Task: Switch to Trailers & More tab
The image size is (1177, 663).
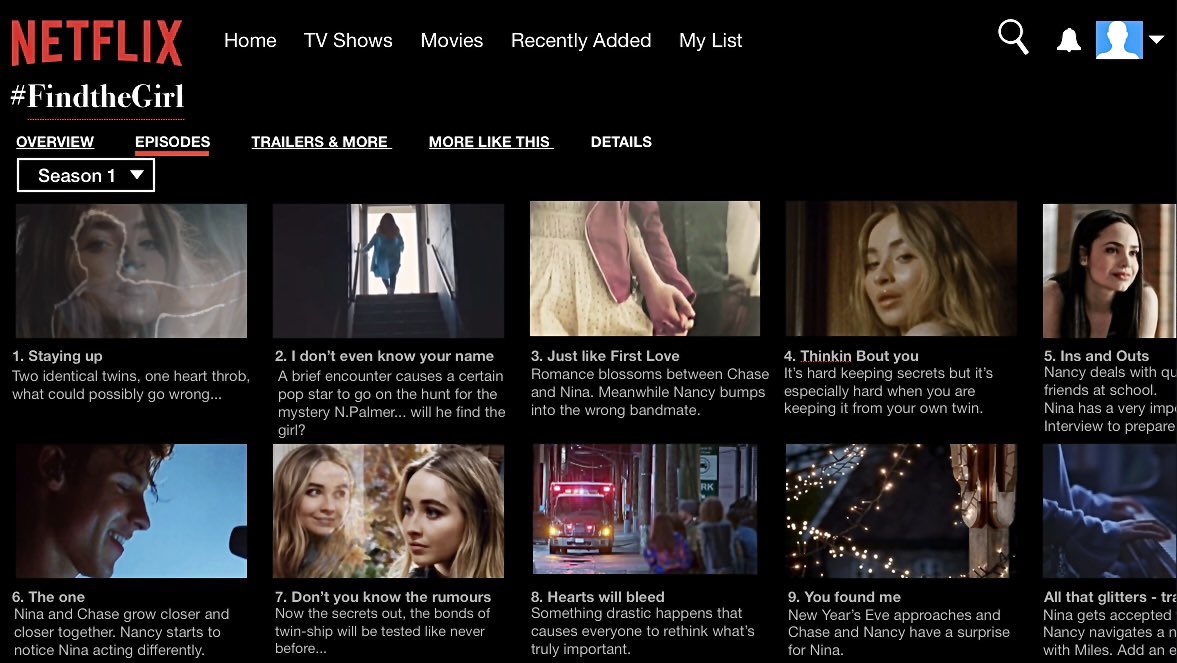Action: pos(321,142)
